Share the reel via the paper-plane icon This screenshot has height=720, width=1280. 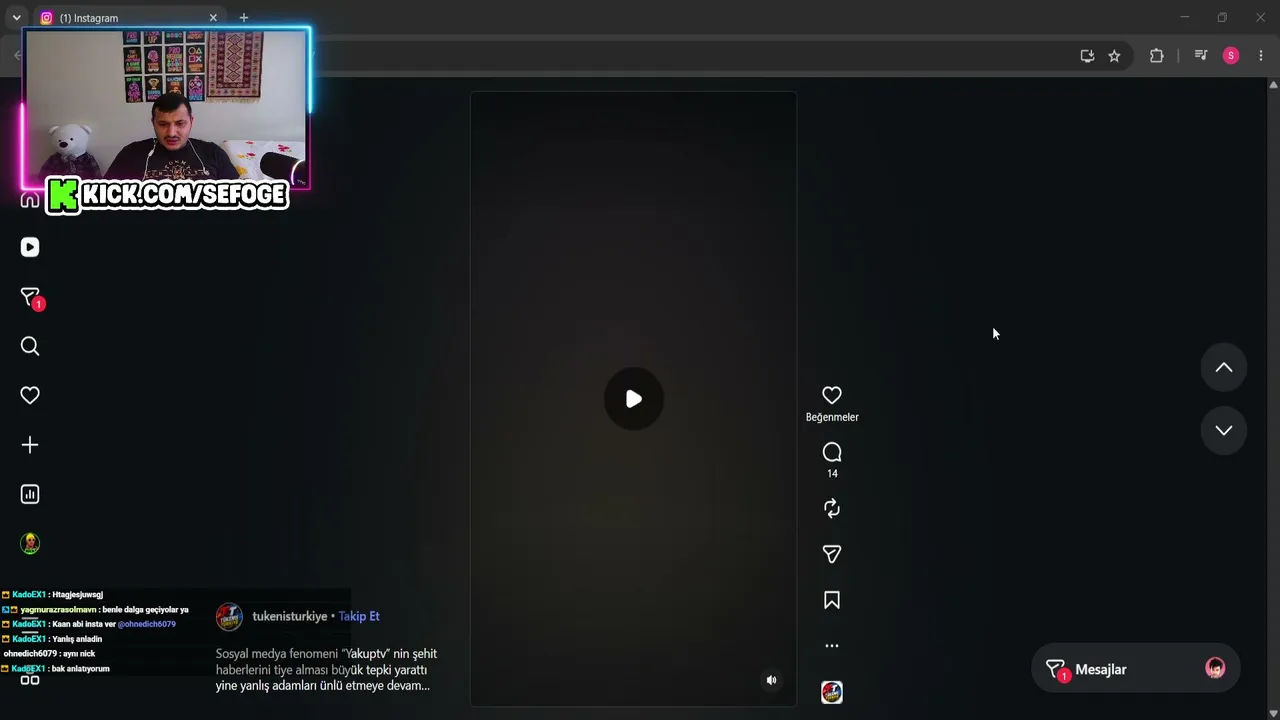pos(832,554)
